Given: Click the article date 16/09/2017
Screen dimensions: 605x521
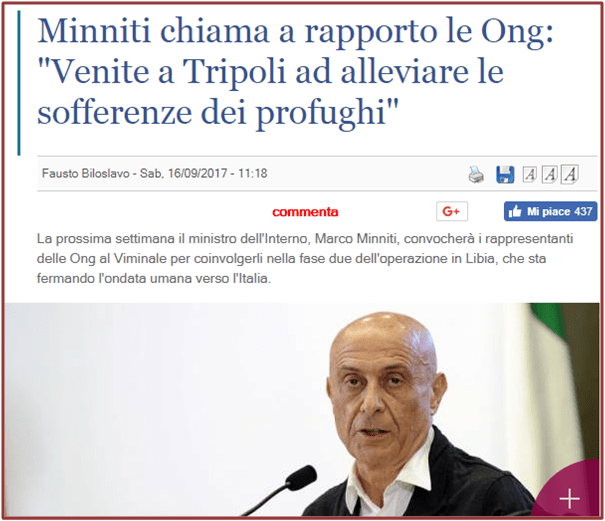Looking at the screenshot, I should click(x=197, y=173).
